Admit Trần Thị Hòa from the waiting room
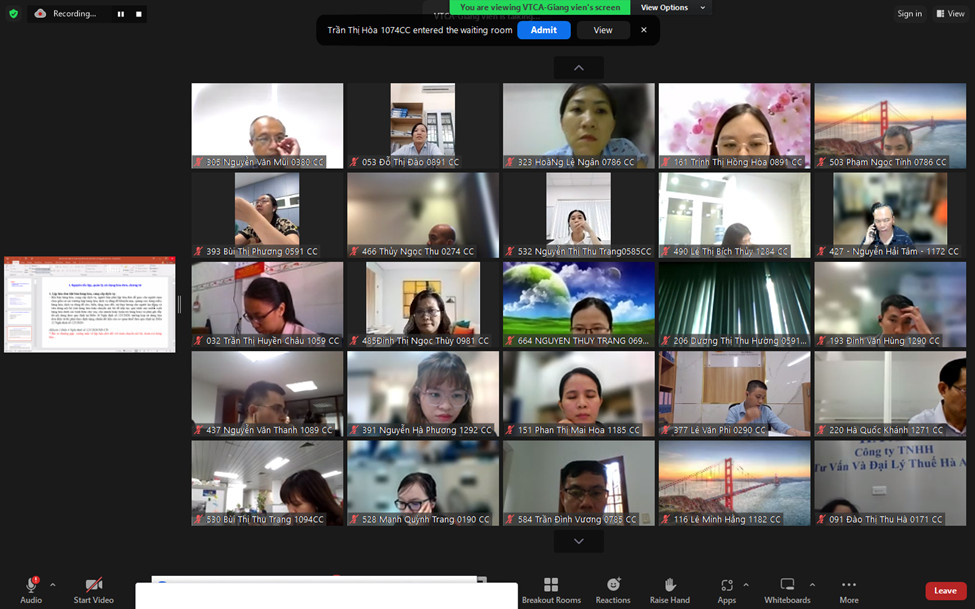975x609 pixels. coord(543,30)
